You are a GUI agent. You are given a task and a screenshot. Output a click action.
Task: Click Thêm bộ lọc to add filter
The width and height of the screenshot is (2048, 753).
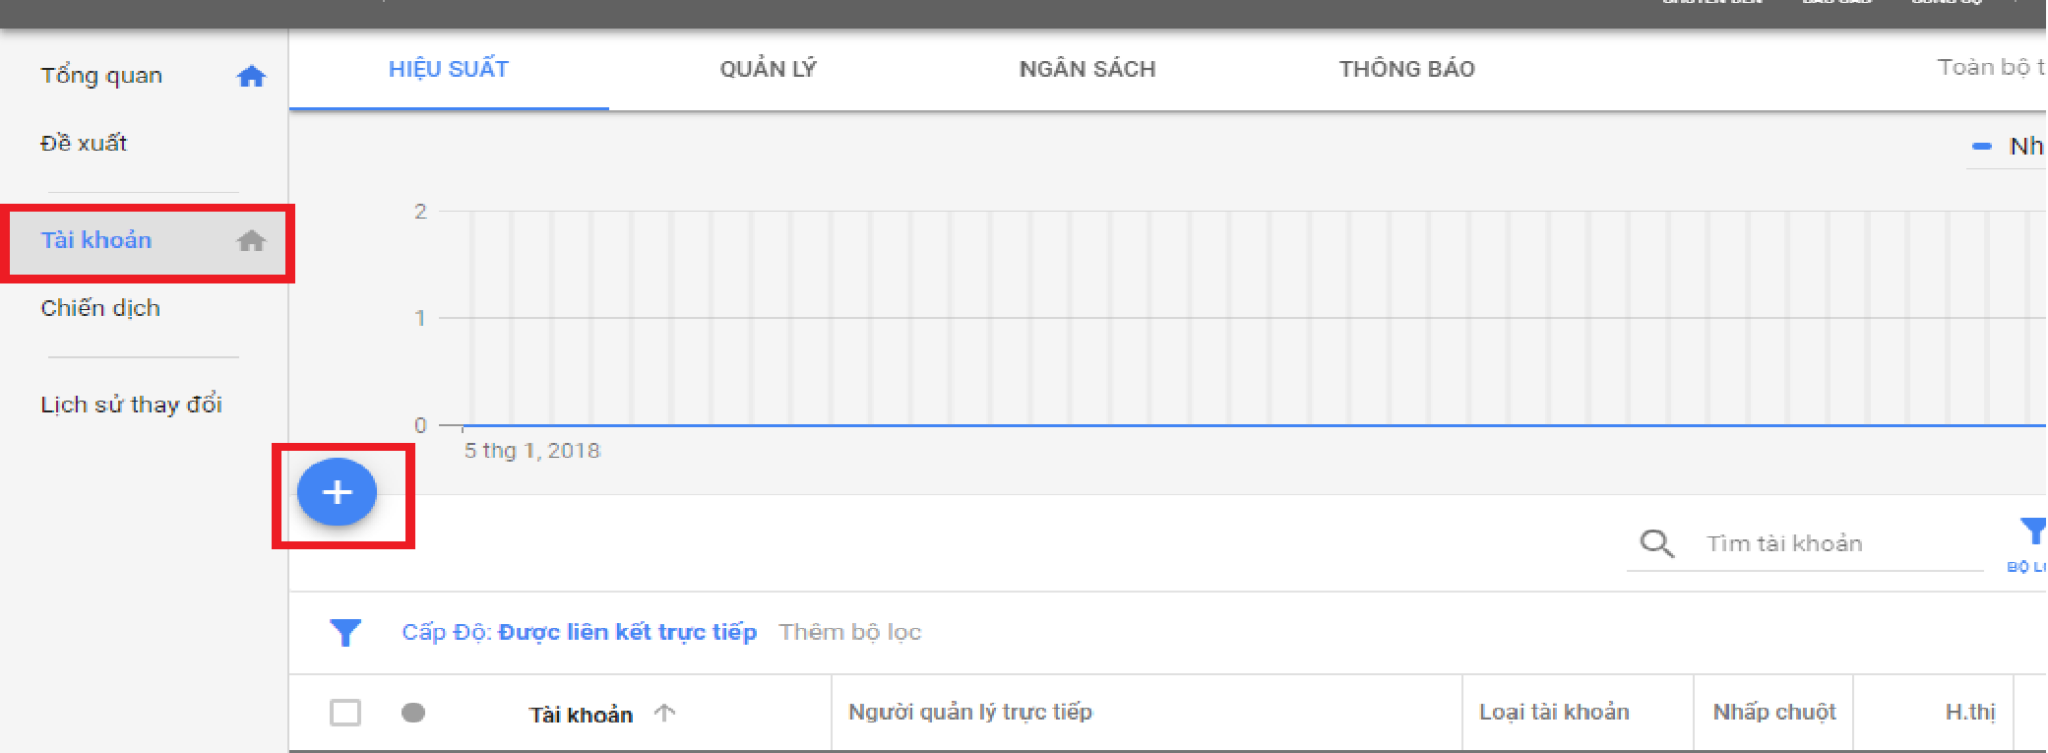pos(850,632)
